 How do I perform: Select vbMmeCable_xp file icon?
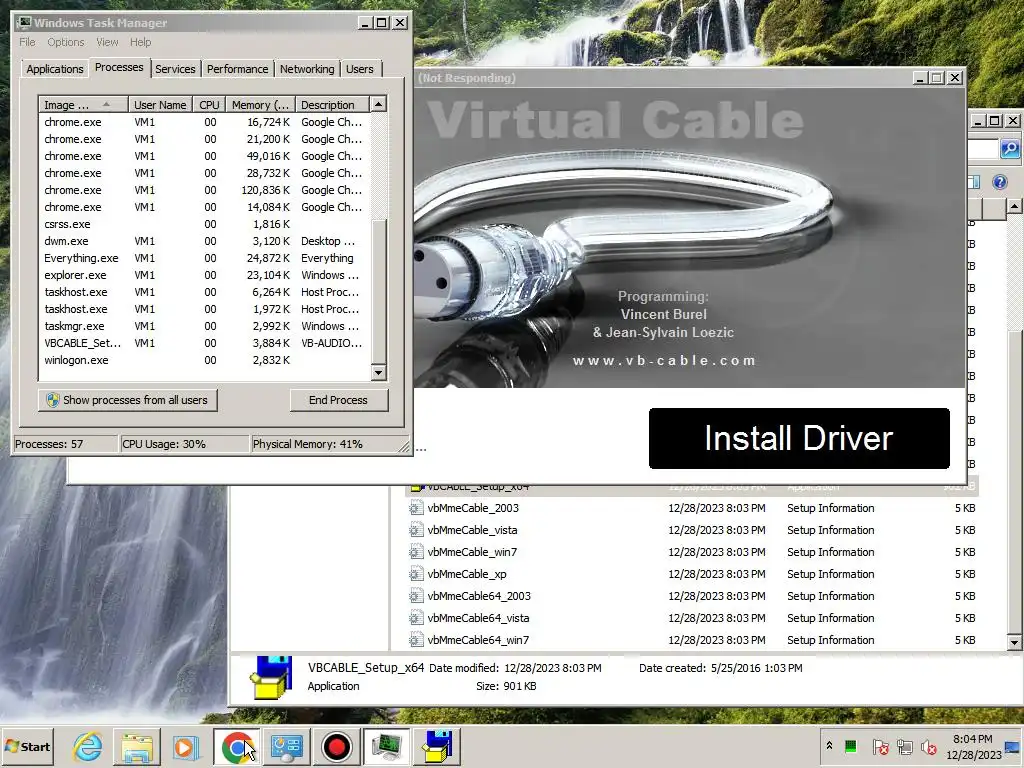416,574
